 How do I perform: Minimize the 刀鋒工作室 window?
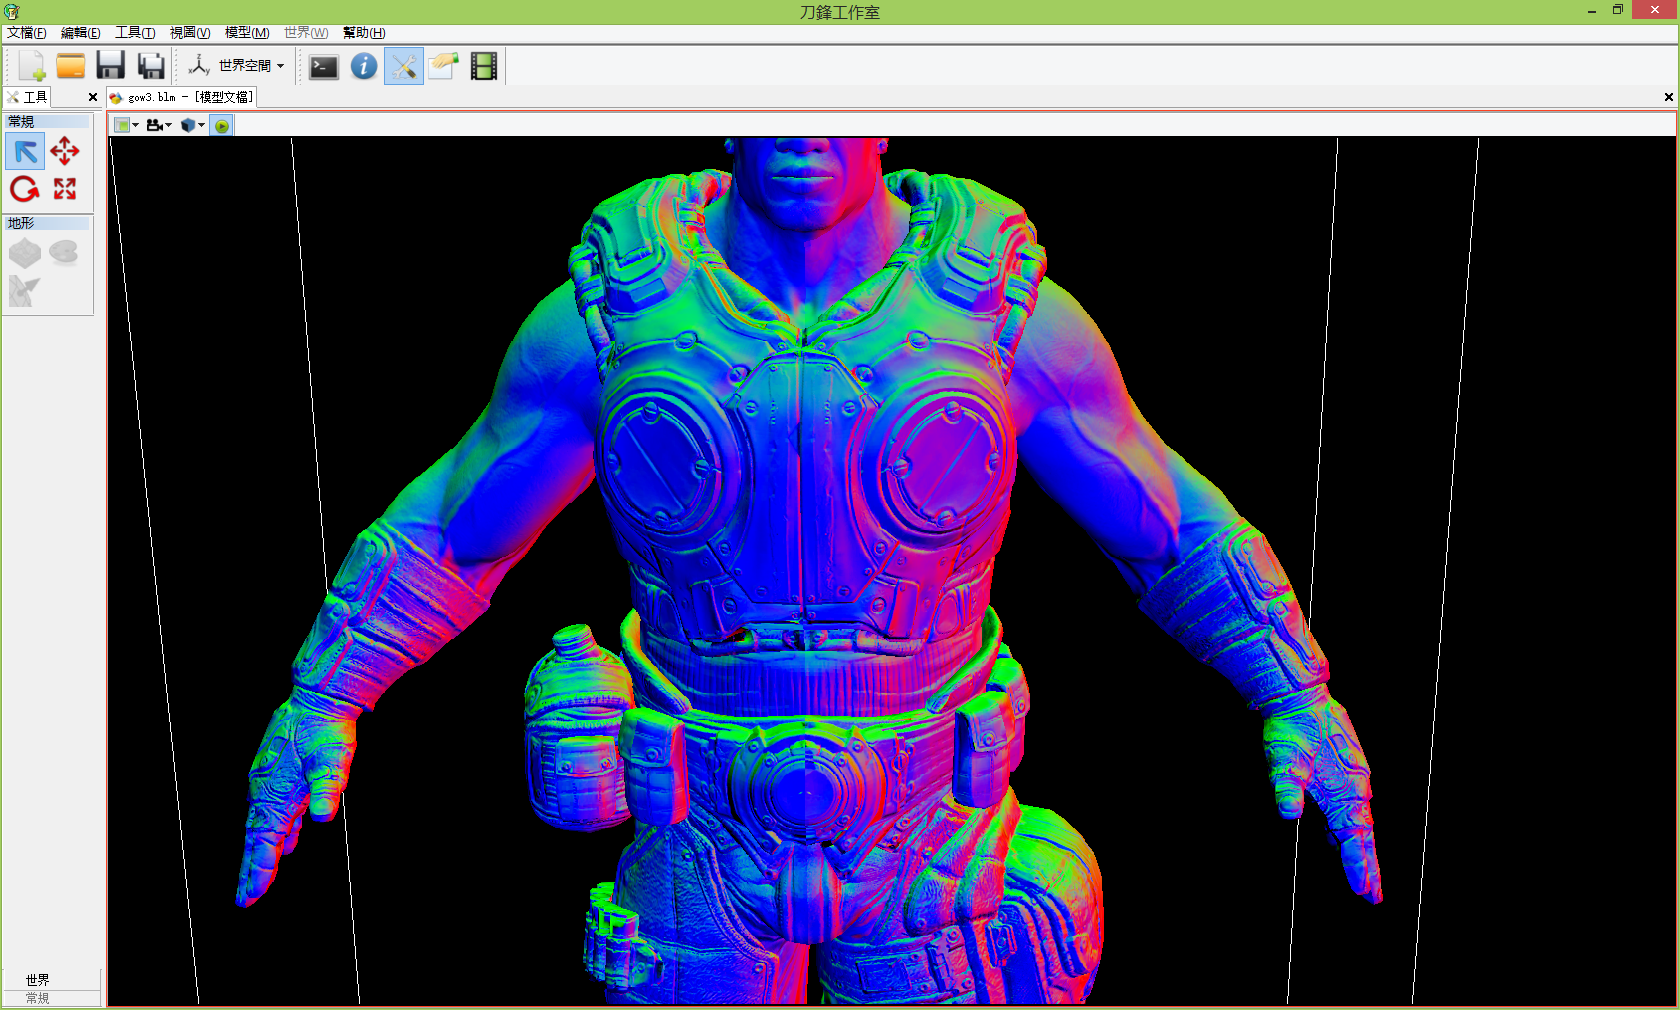pyautogui.click(x=1591, y=11)
